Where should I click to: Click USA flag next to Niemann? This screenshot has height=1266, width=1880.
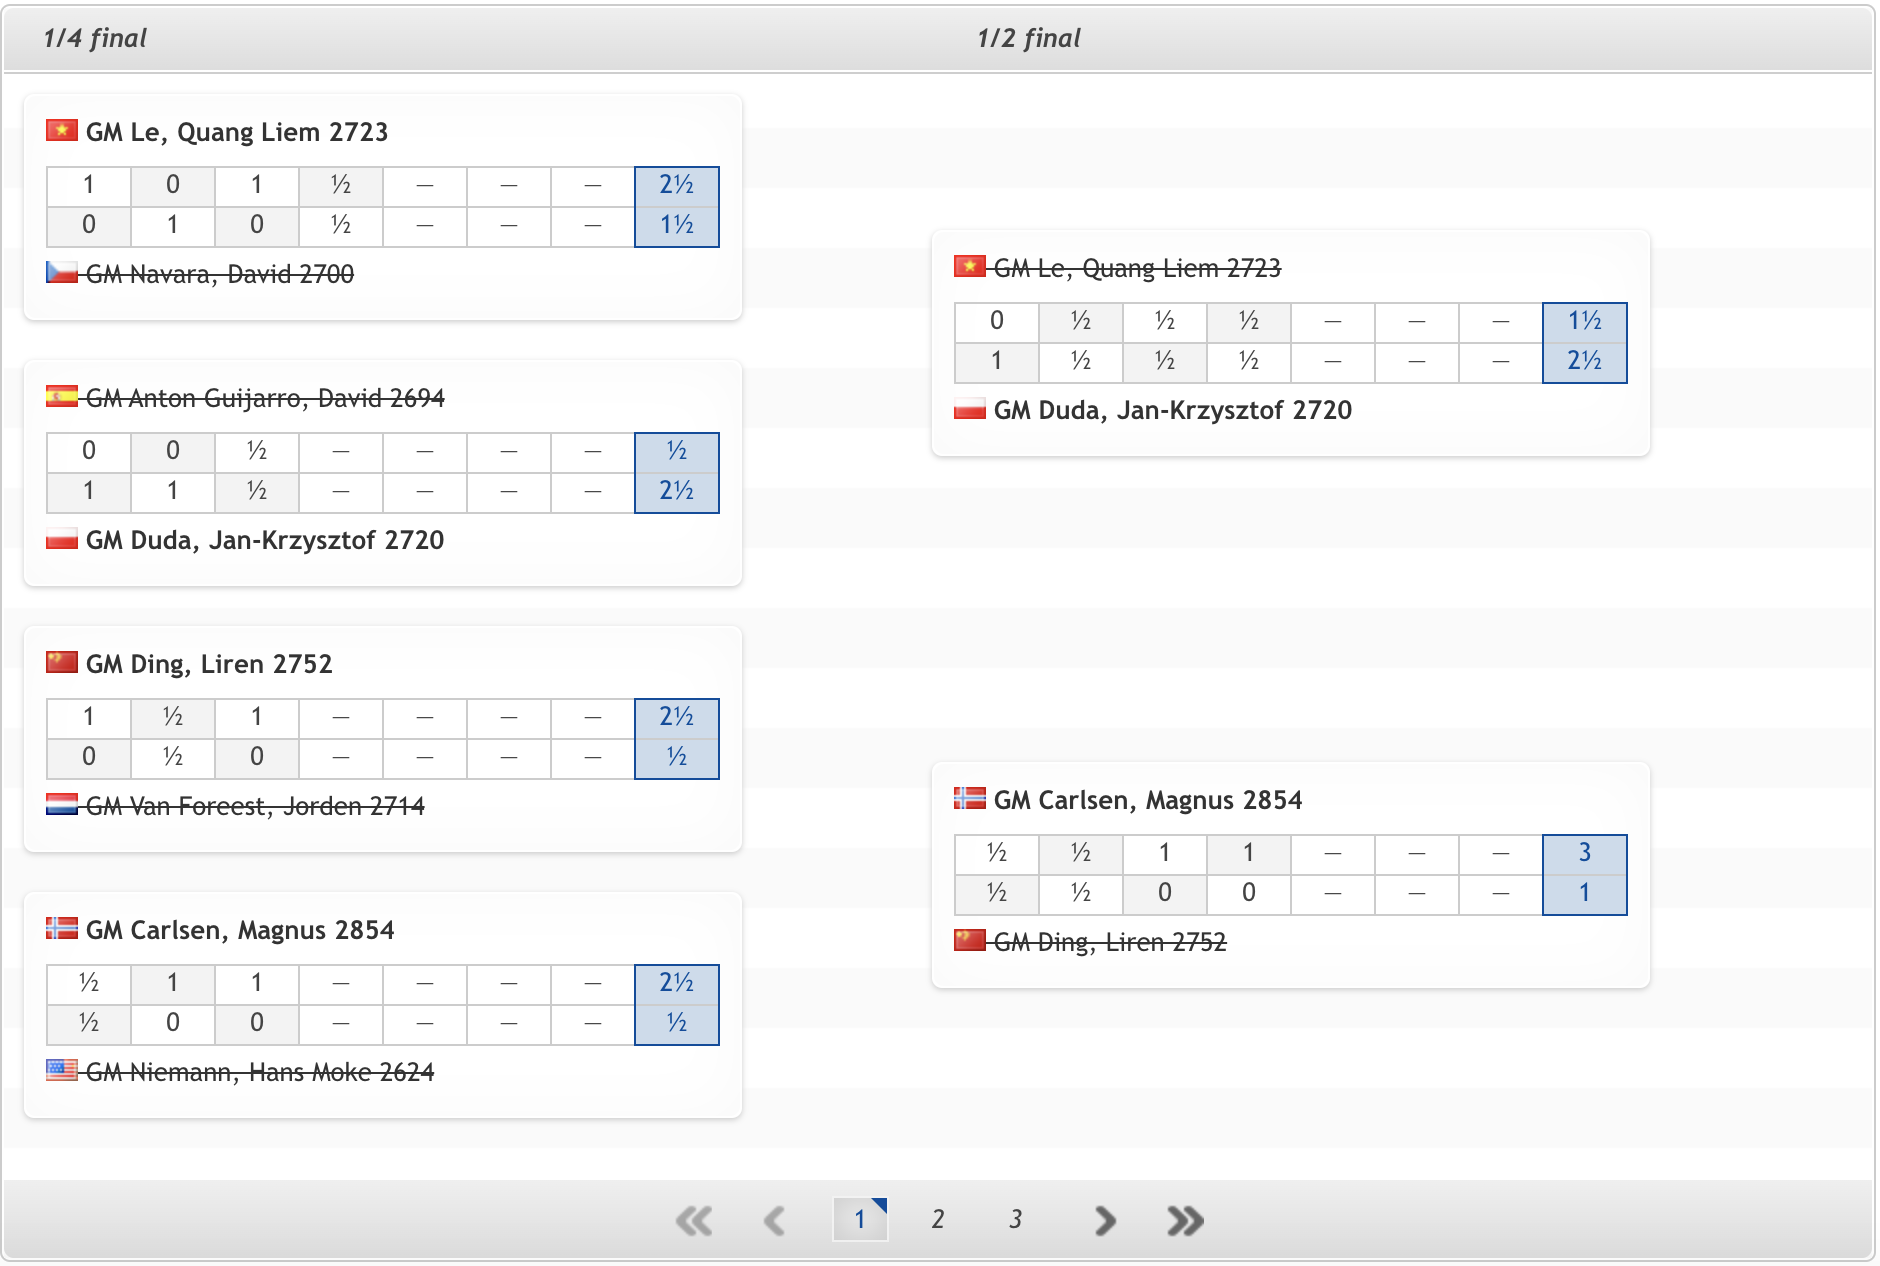point(62,1071)
